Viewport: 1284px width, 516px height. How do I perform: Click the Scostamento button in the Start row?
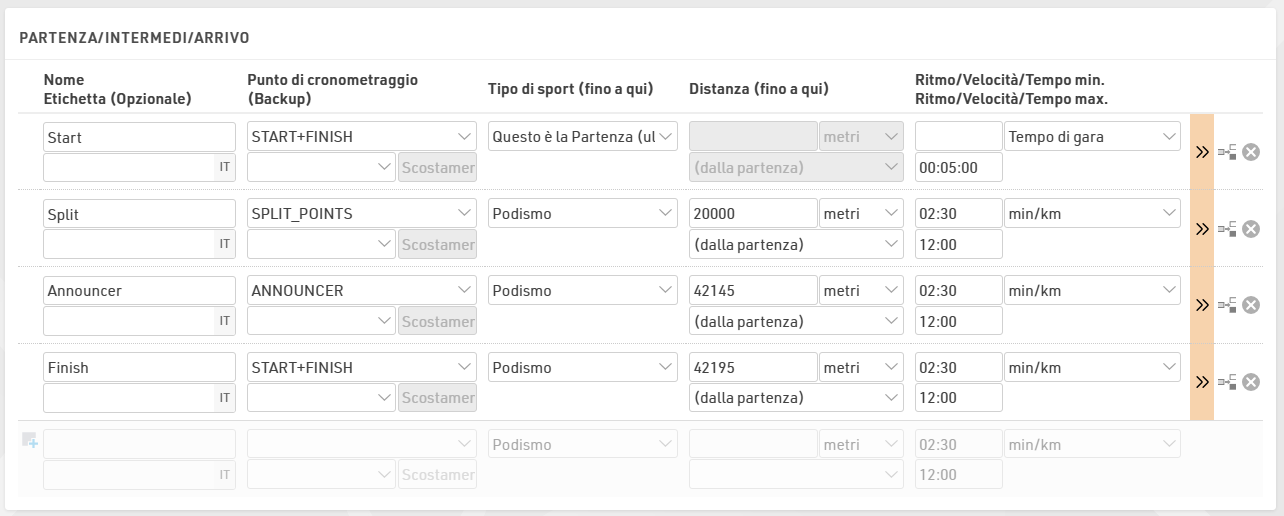coord(437,168)
